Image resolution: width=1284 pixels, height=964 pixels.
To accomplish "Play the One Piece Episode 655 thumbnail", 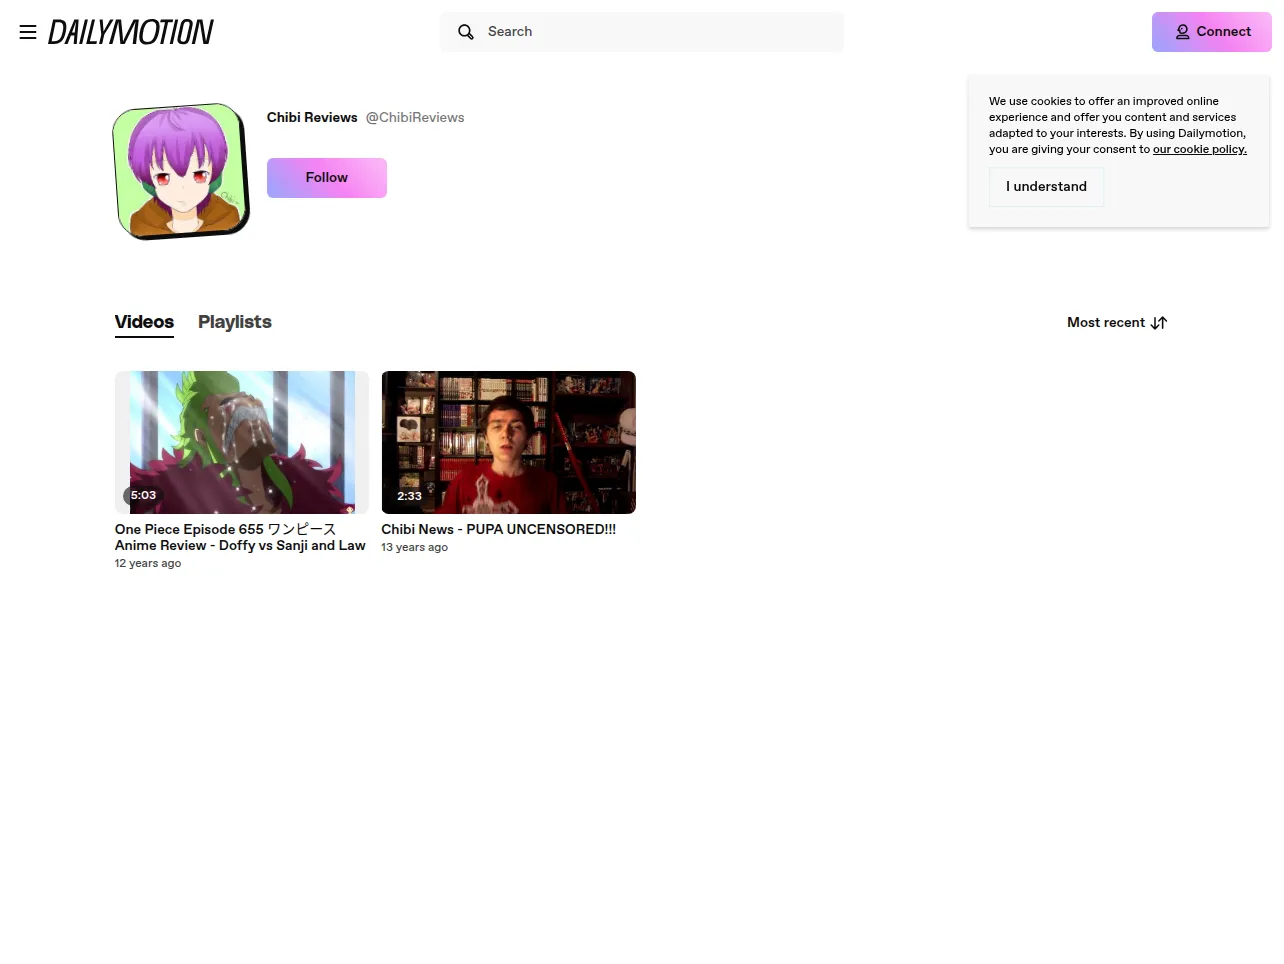I will [242, 442].
